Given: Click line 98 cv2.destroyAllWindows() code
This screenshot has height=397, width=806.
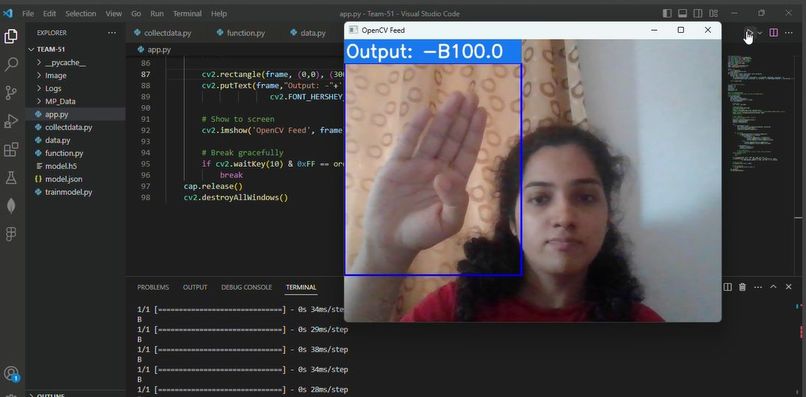Looking at the screenshot, I should click(236, 197).
